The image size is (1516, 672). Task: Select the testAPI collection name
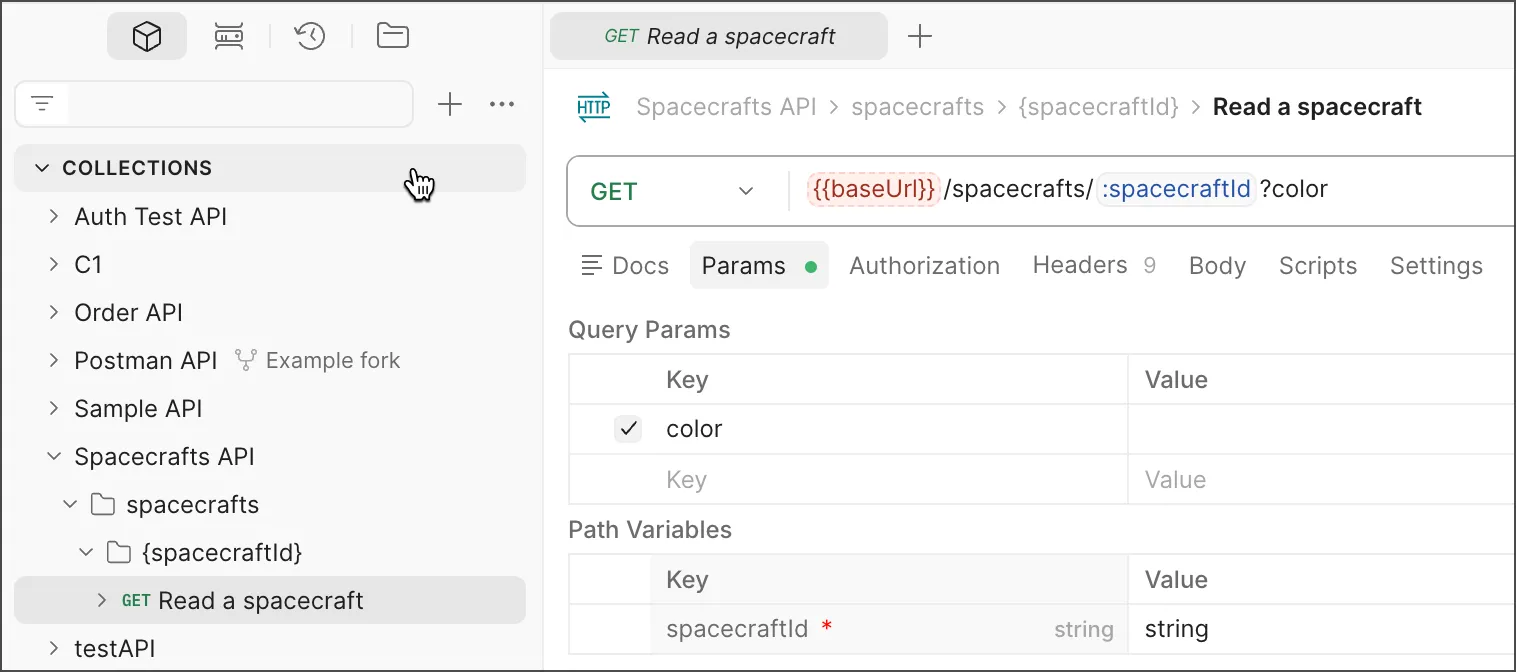click(x=115, y=649)
